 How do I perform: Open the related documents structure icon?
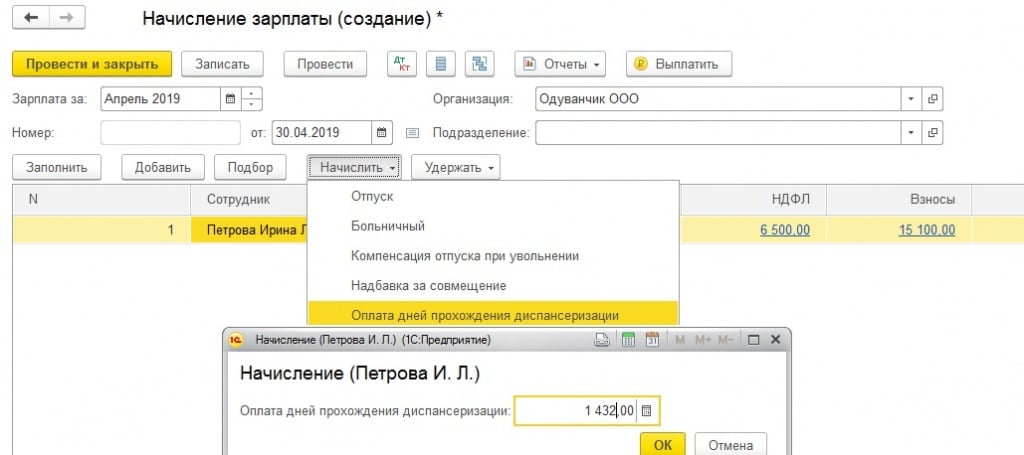tap(480, 64)
